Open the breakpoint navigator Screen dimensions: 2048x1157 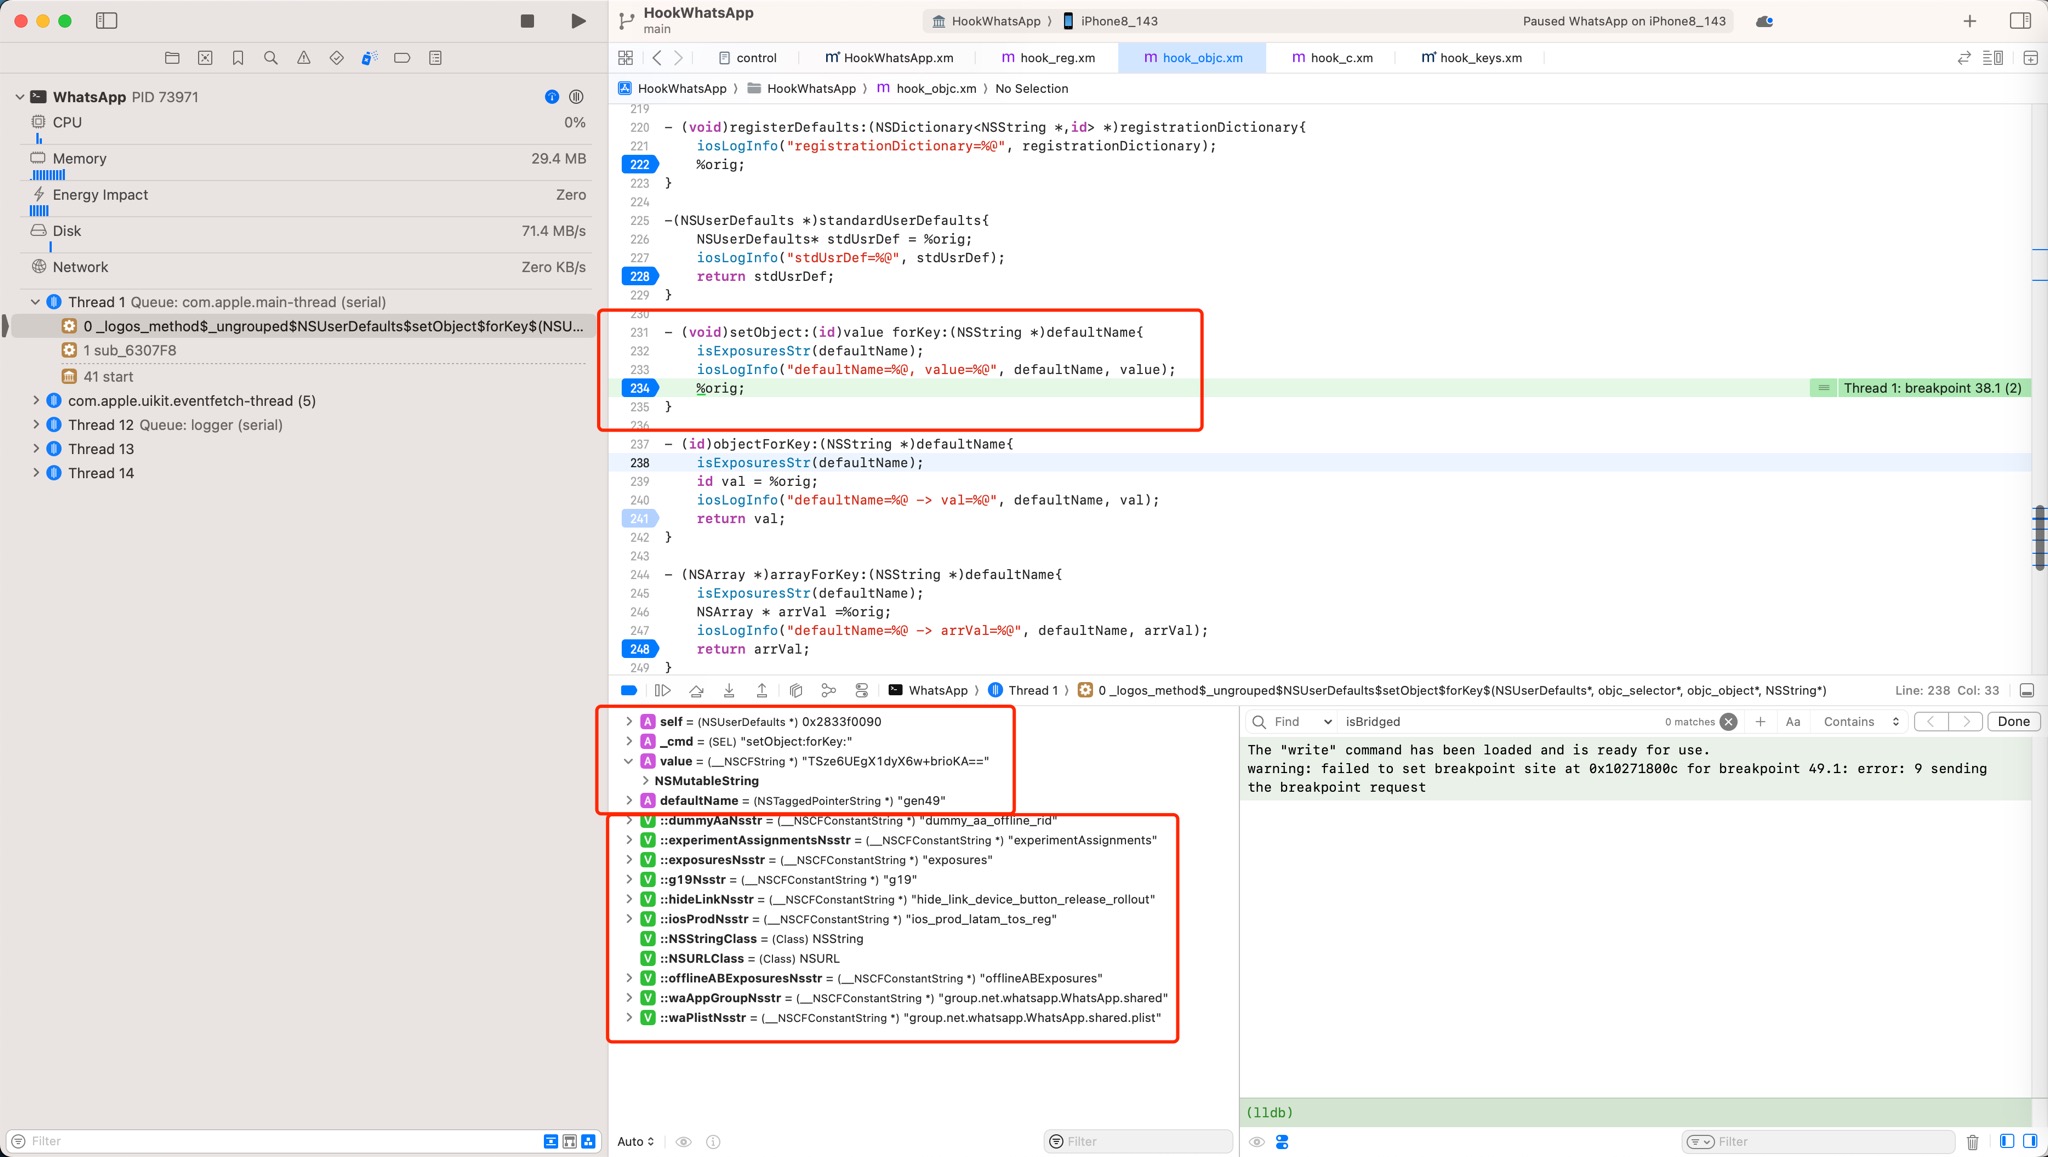point(402,58)
